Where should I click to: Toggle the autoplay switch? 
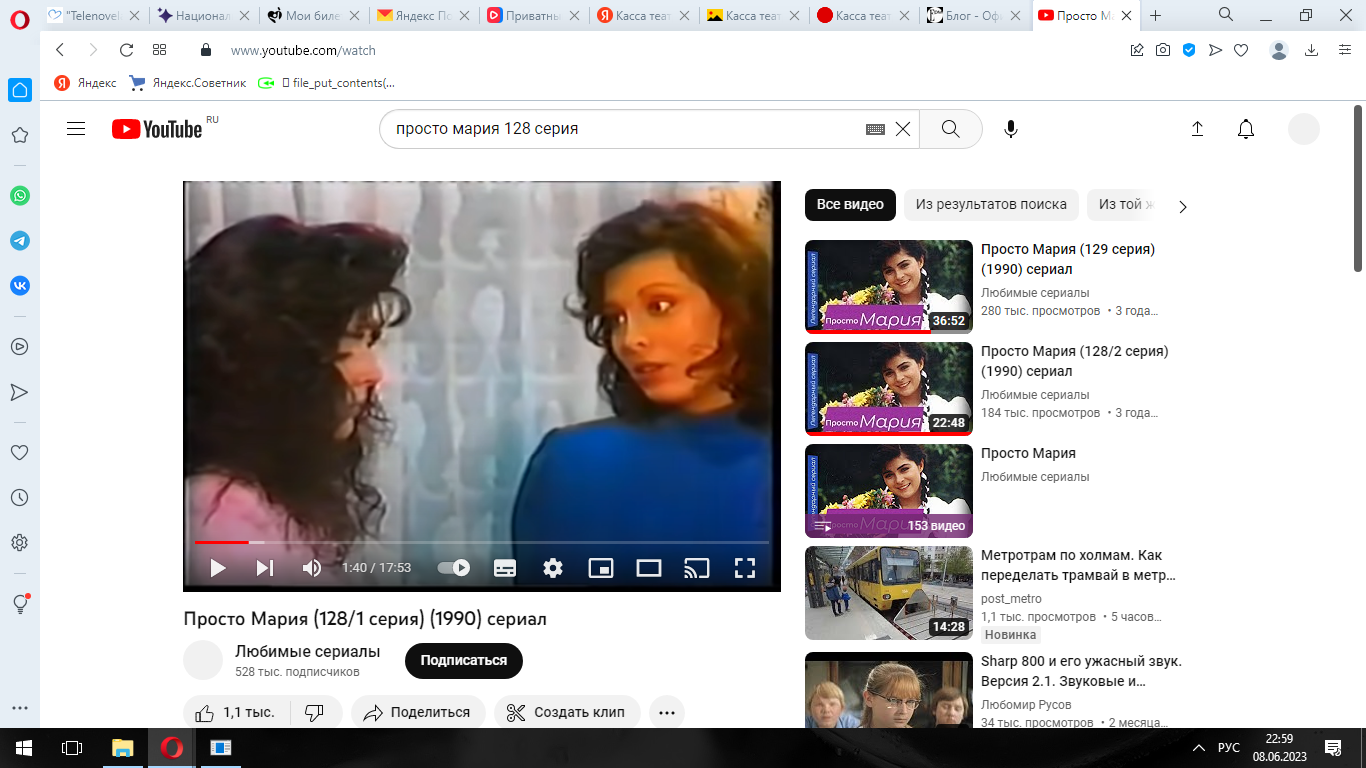click(x=454, y=568)
